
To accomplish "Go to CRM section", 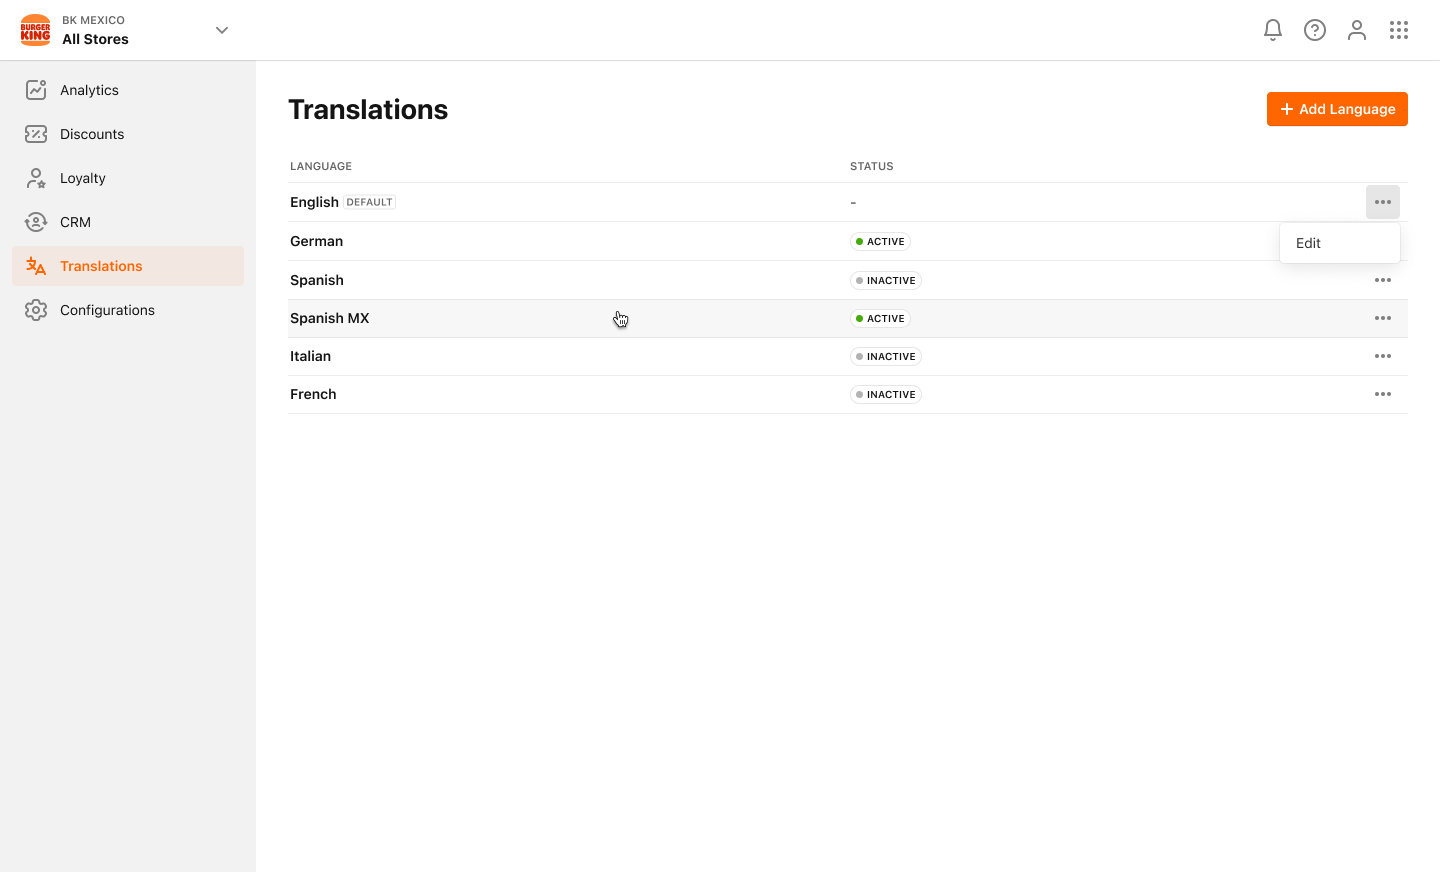I will pos(128,222).
